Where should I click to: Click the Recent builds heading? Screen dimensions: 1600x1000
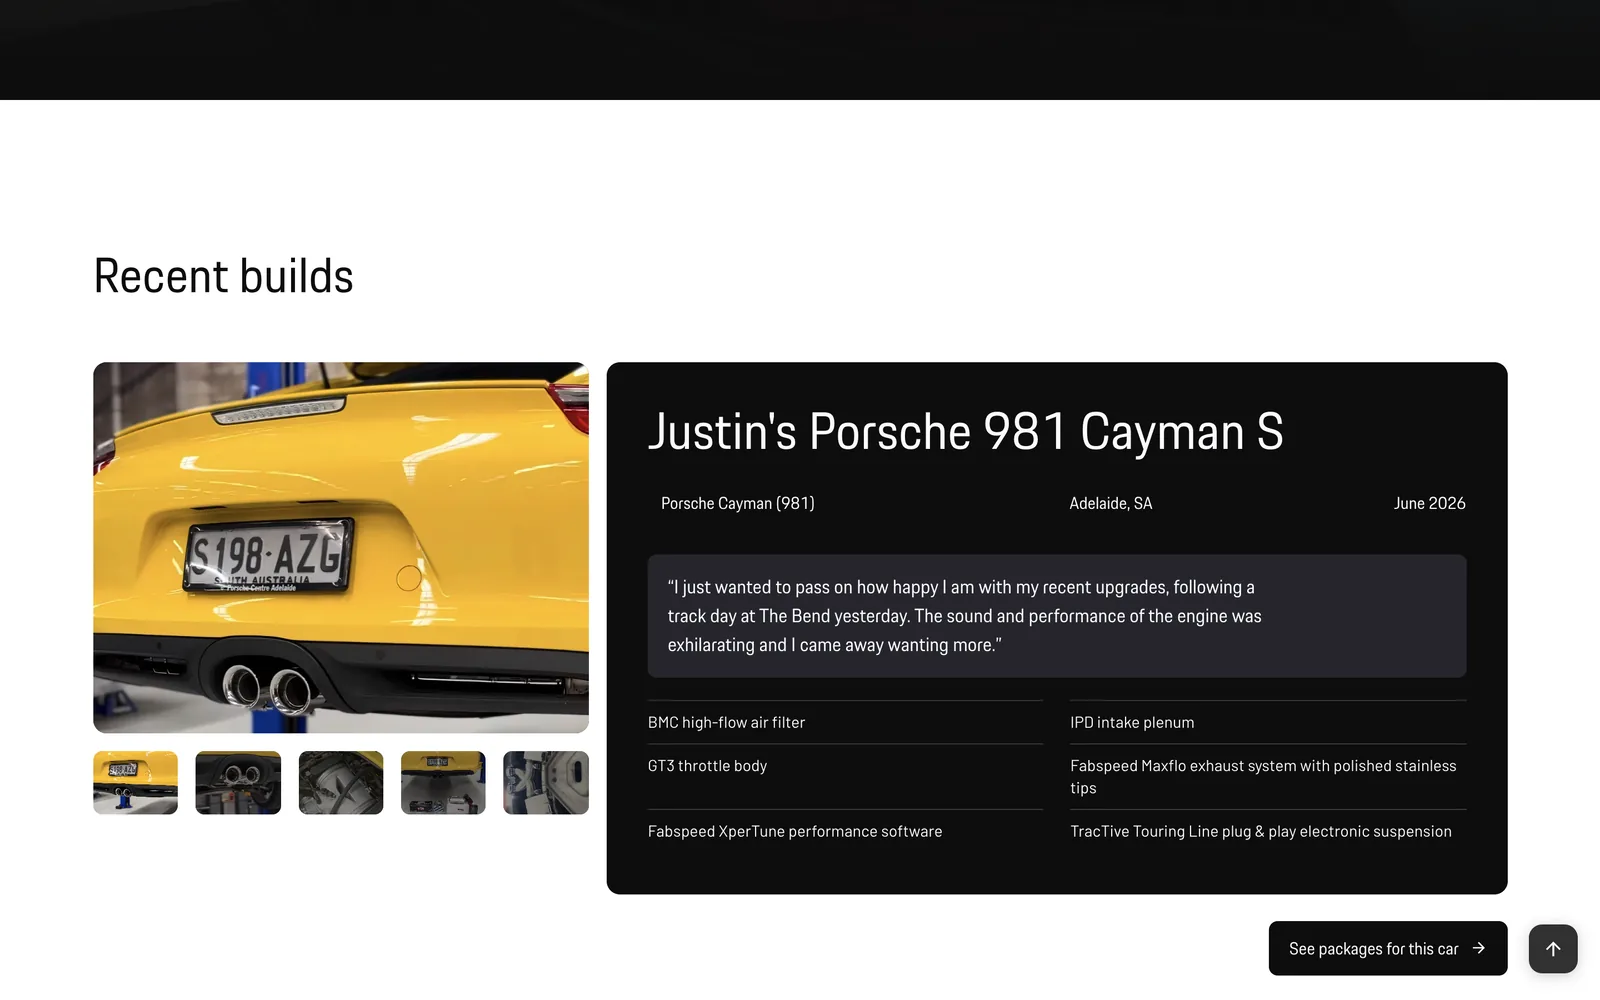(x=223, y=276)
